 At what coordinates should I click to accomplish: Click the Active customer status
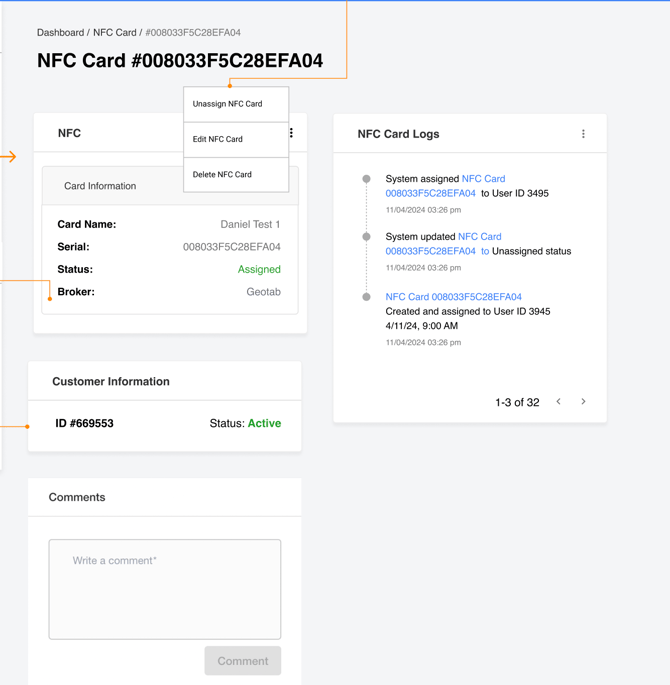click(264, 424)
